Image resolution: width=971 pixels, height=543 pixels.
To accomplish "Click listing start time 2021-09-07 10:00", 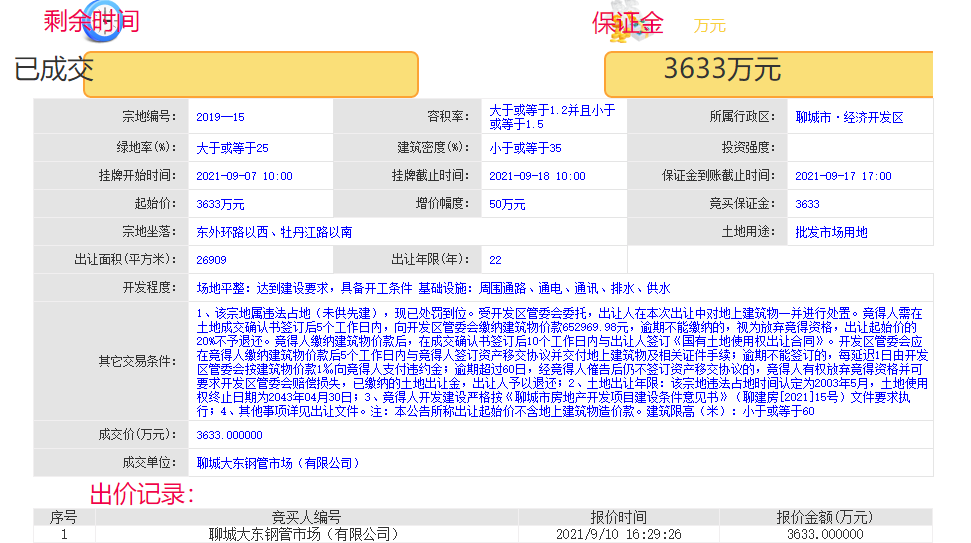I will pos(245,176).
